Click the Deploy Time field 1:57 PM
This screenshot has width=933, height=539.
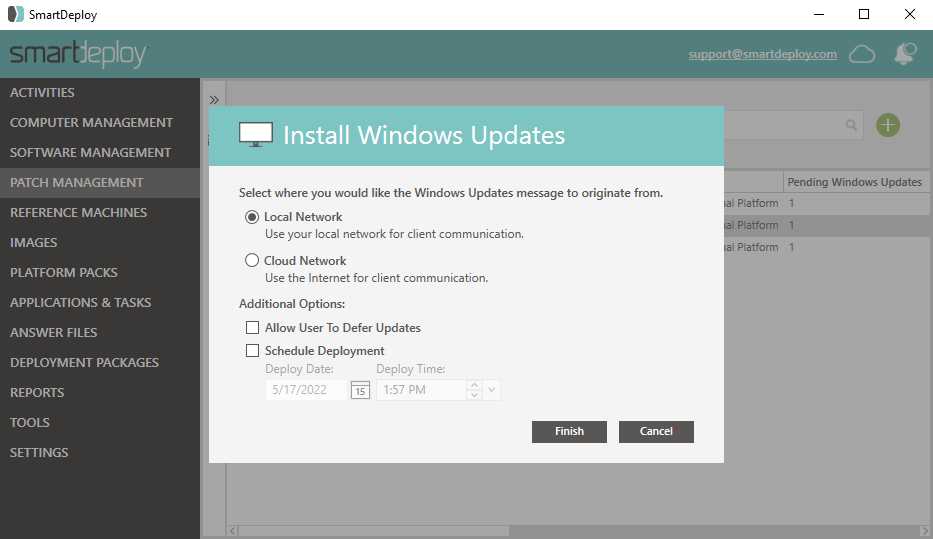[421, 390]
